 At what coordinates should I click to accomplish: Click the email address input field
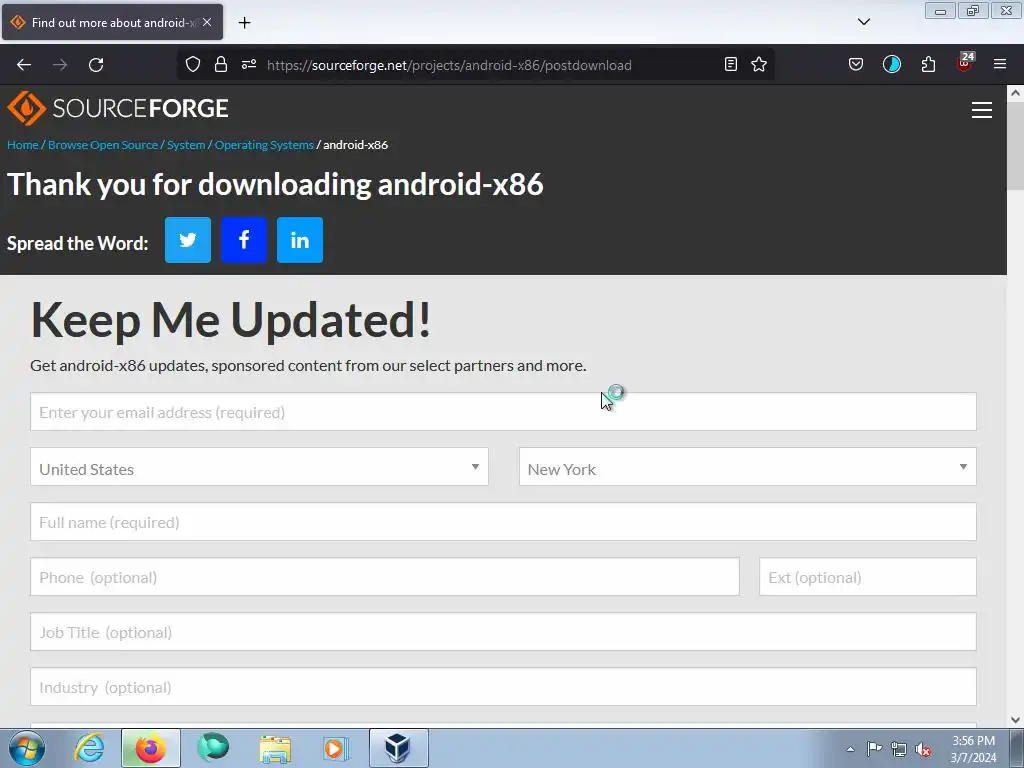point(503,412)
